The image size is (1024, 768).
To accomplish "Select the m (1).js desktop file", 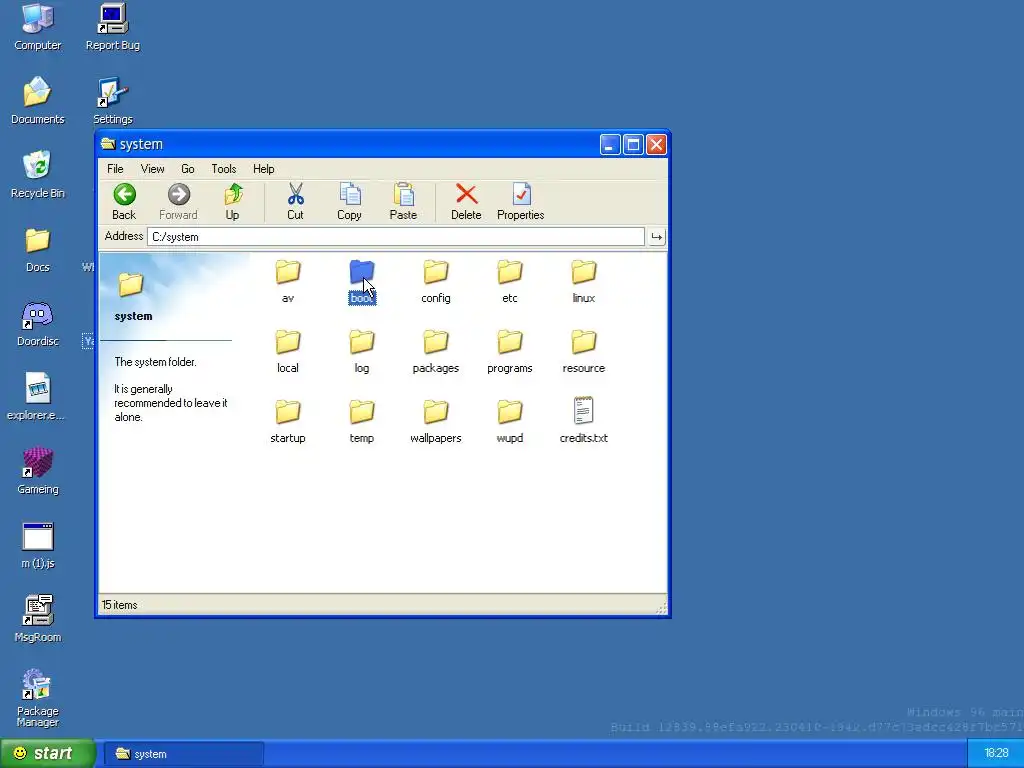I will pyautogui.click(x=38, y=545).
